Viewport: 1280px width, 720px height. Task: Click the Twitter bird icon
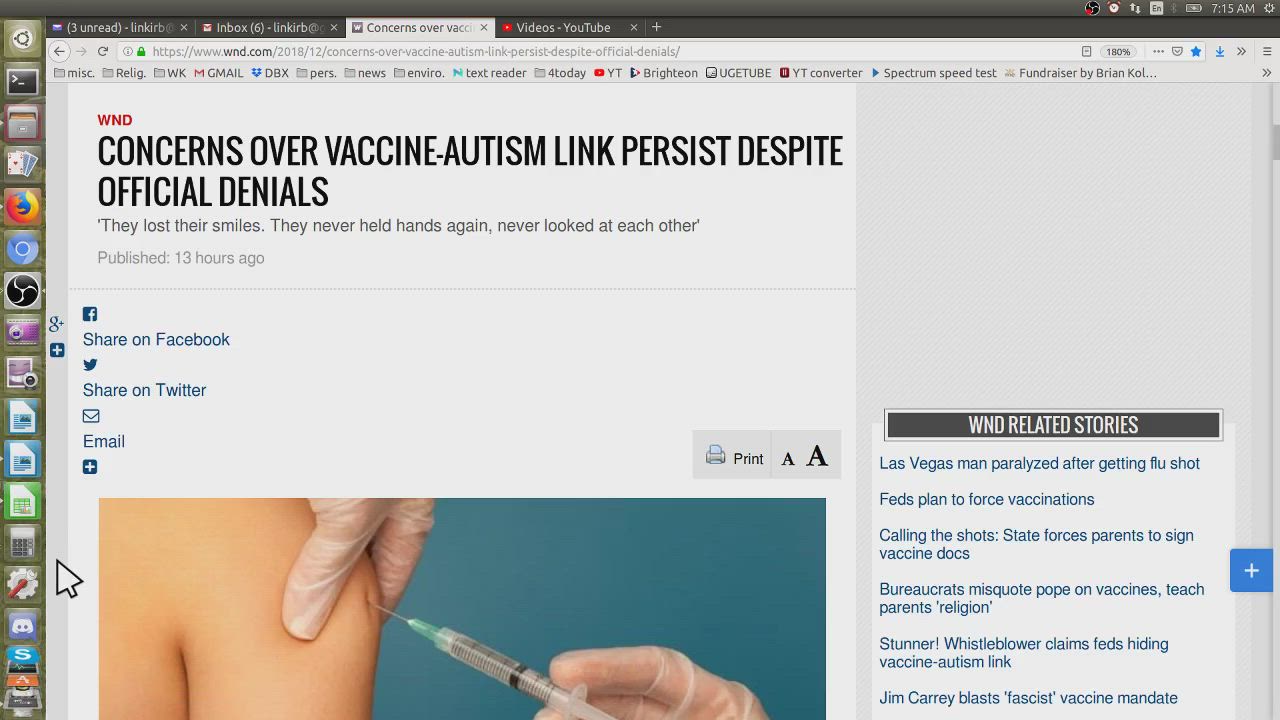click(90, 365)
